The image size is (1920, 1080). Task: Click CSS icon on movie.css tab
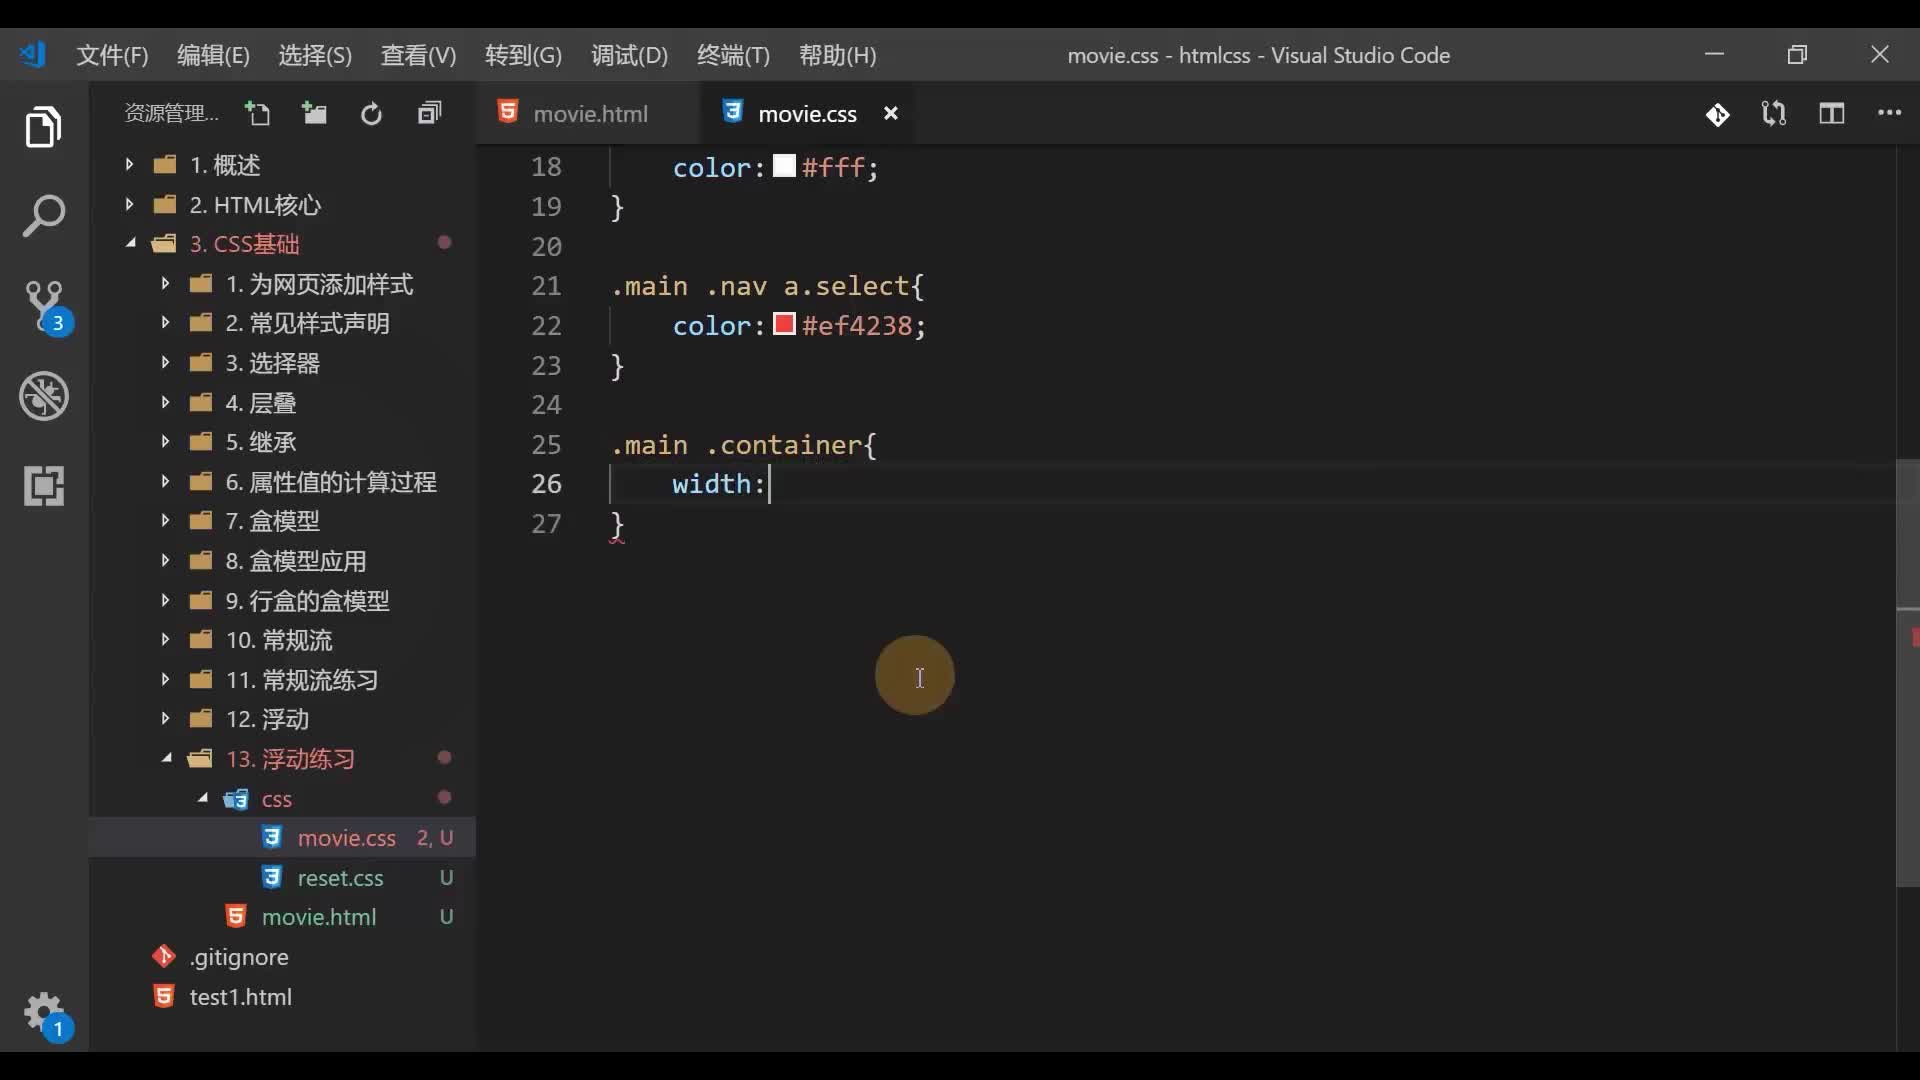pos(732,111)
